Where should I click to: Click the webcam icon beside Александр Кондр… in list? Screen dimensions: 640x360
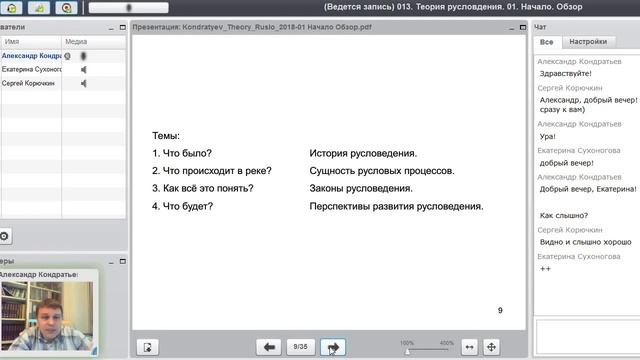pyautogui.click(x=67, y=56)
